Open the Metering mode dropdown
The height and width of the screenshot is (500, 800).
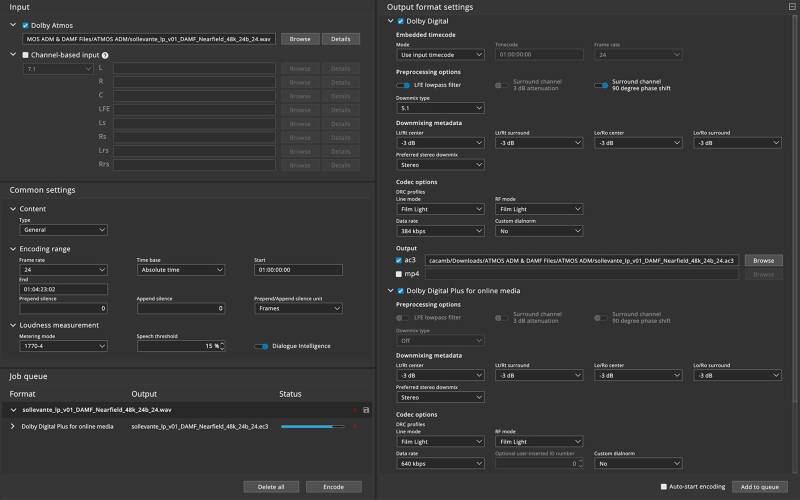coord(62,346)
